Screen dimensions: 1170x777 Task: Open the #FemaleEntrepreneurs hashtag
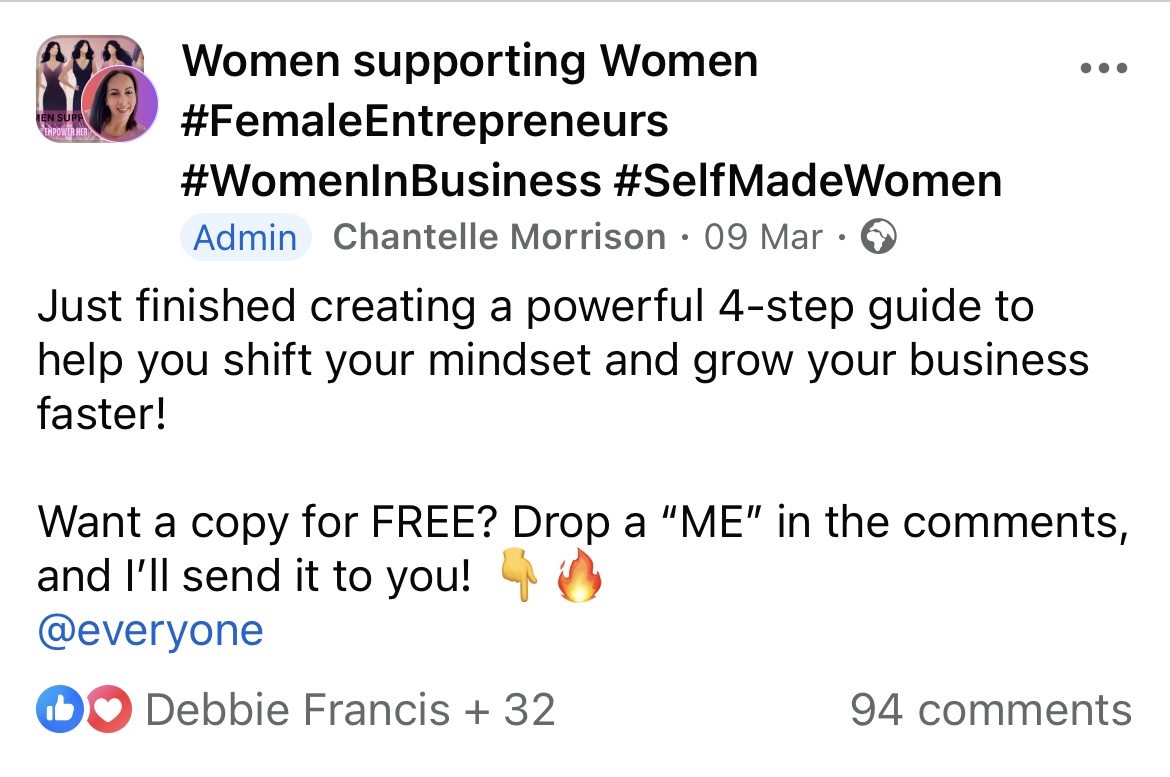coord(425,122)
